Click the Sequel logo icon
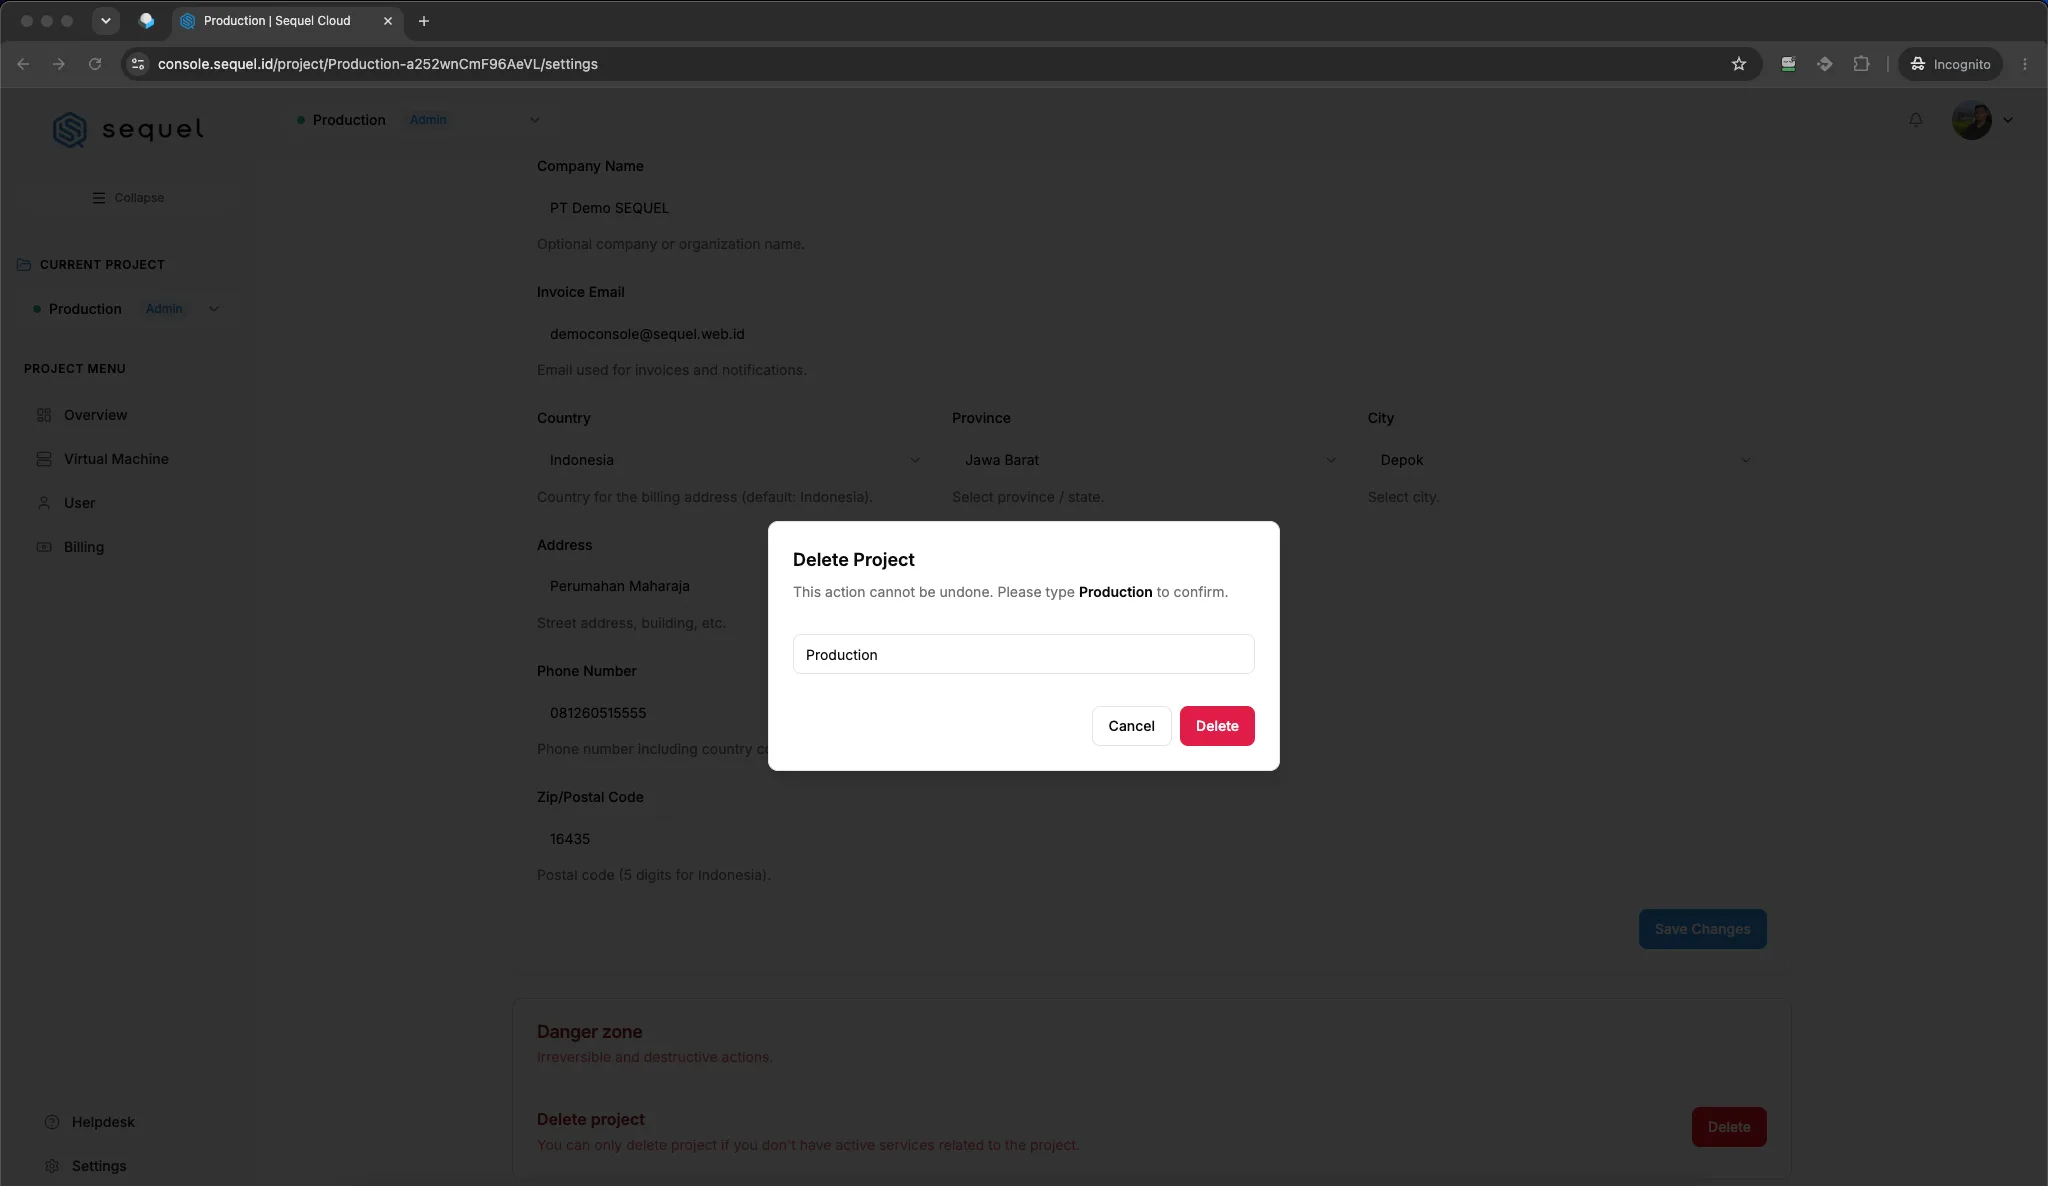The height and width of the screenshot is (1186, 2048). (70, 130)
